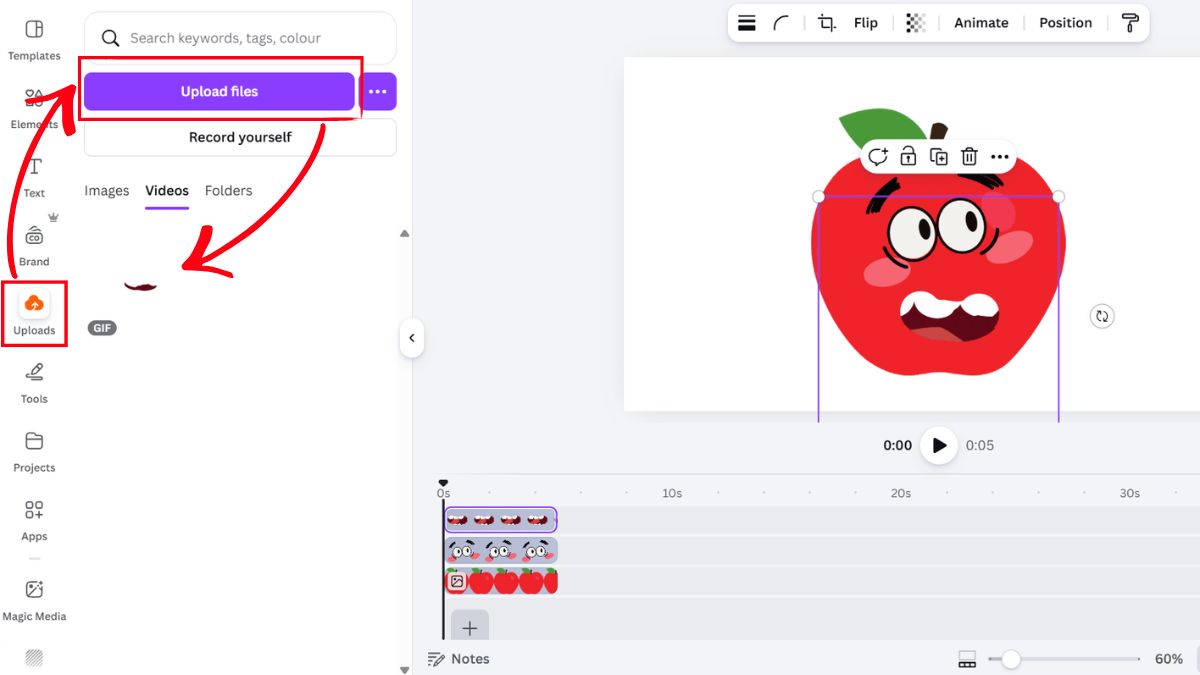Select the Text tool in sidebar

coord(34,177)
